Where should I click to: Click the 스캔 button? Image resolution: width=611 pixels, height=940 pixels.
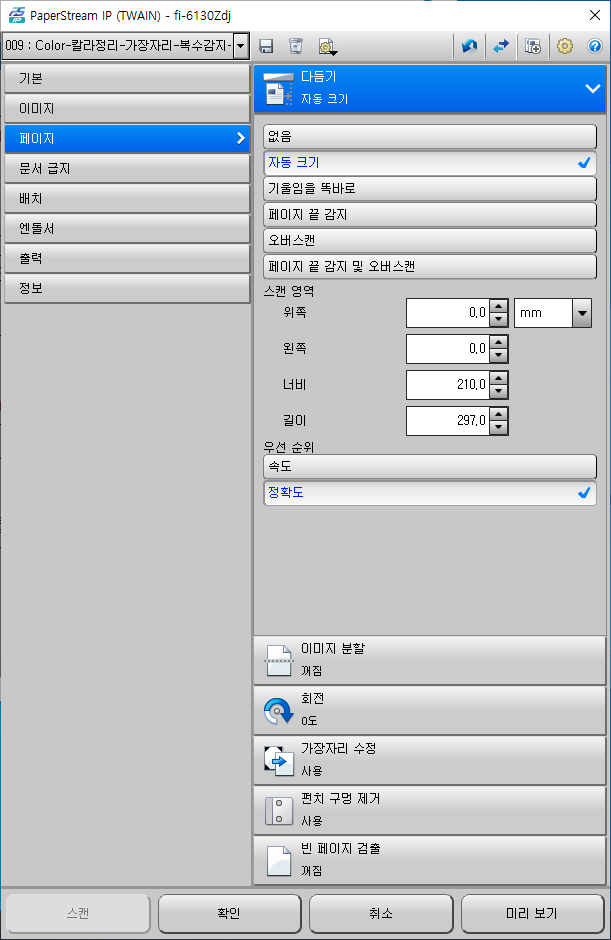pos(78,914)
